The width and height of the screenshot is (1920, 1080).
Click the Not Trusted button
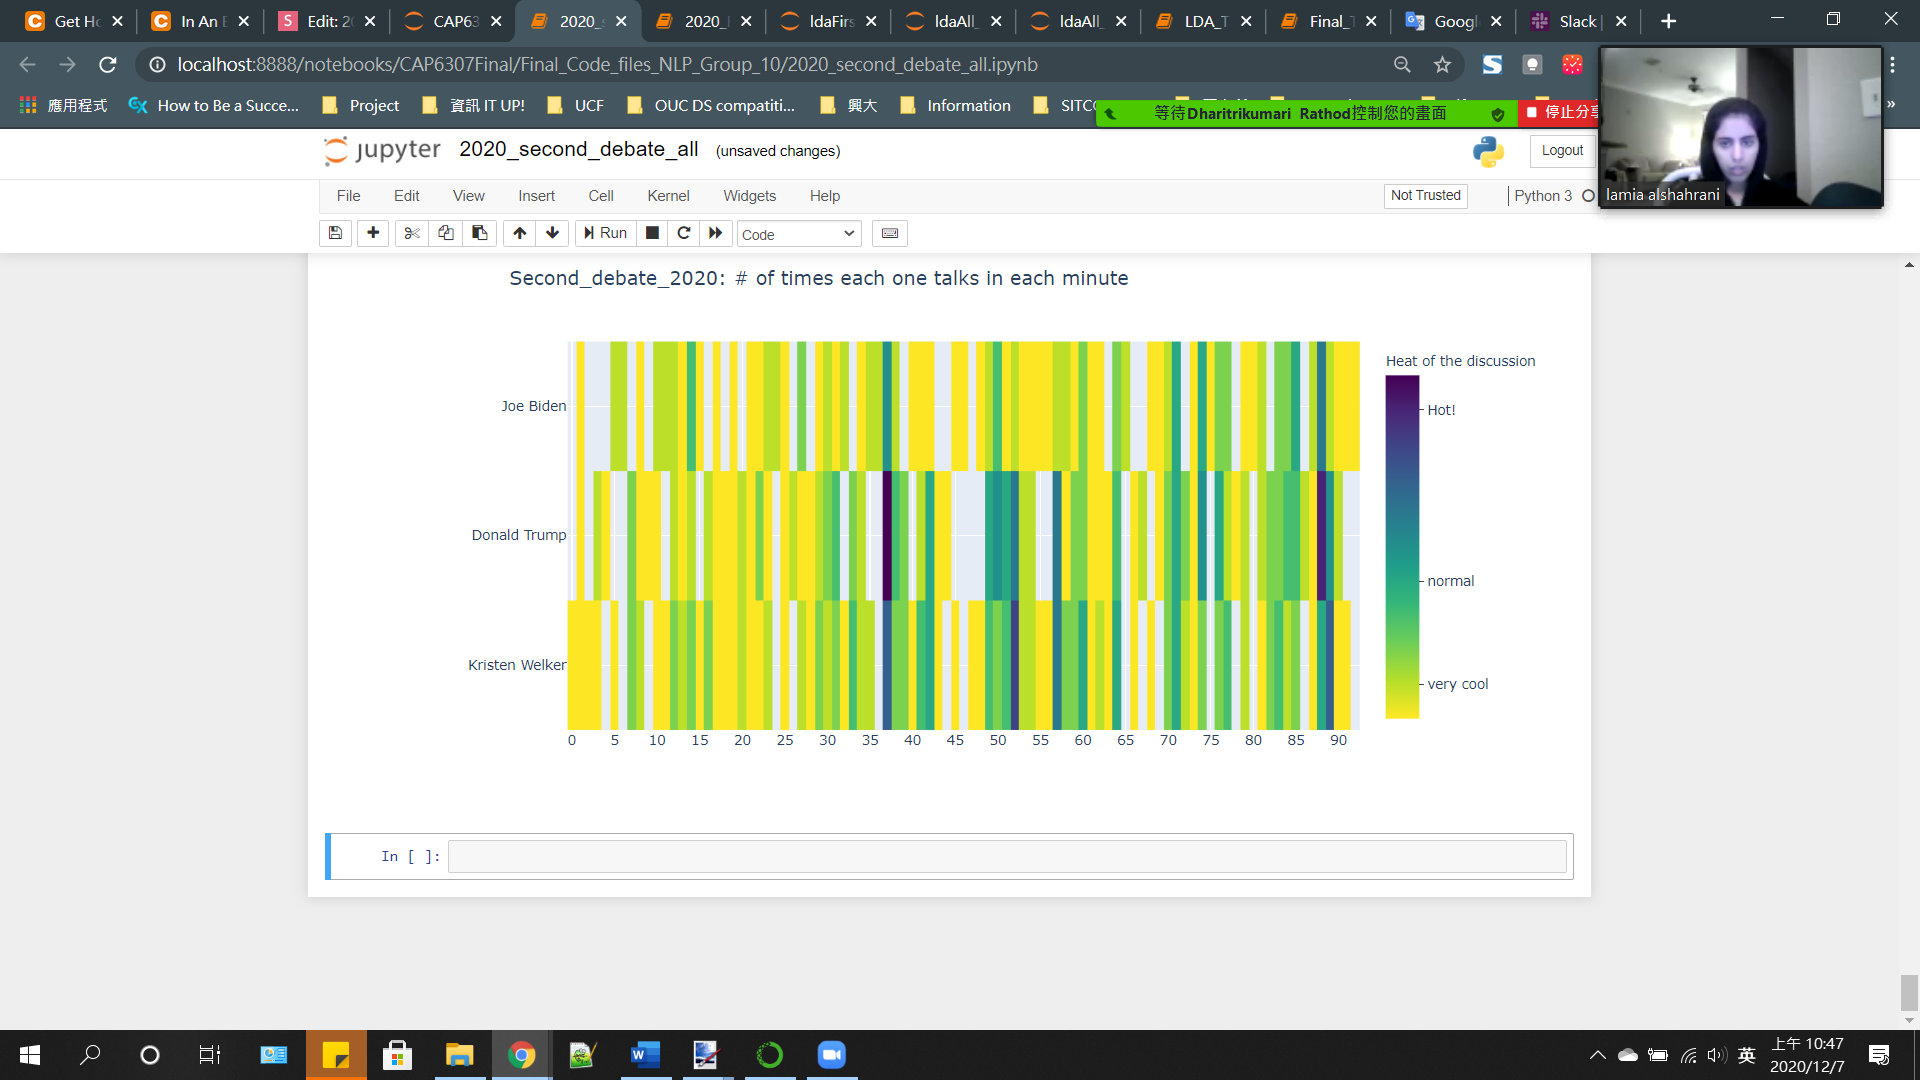[x=1425, y=195]
